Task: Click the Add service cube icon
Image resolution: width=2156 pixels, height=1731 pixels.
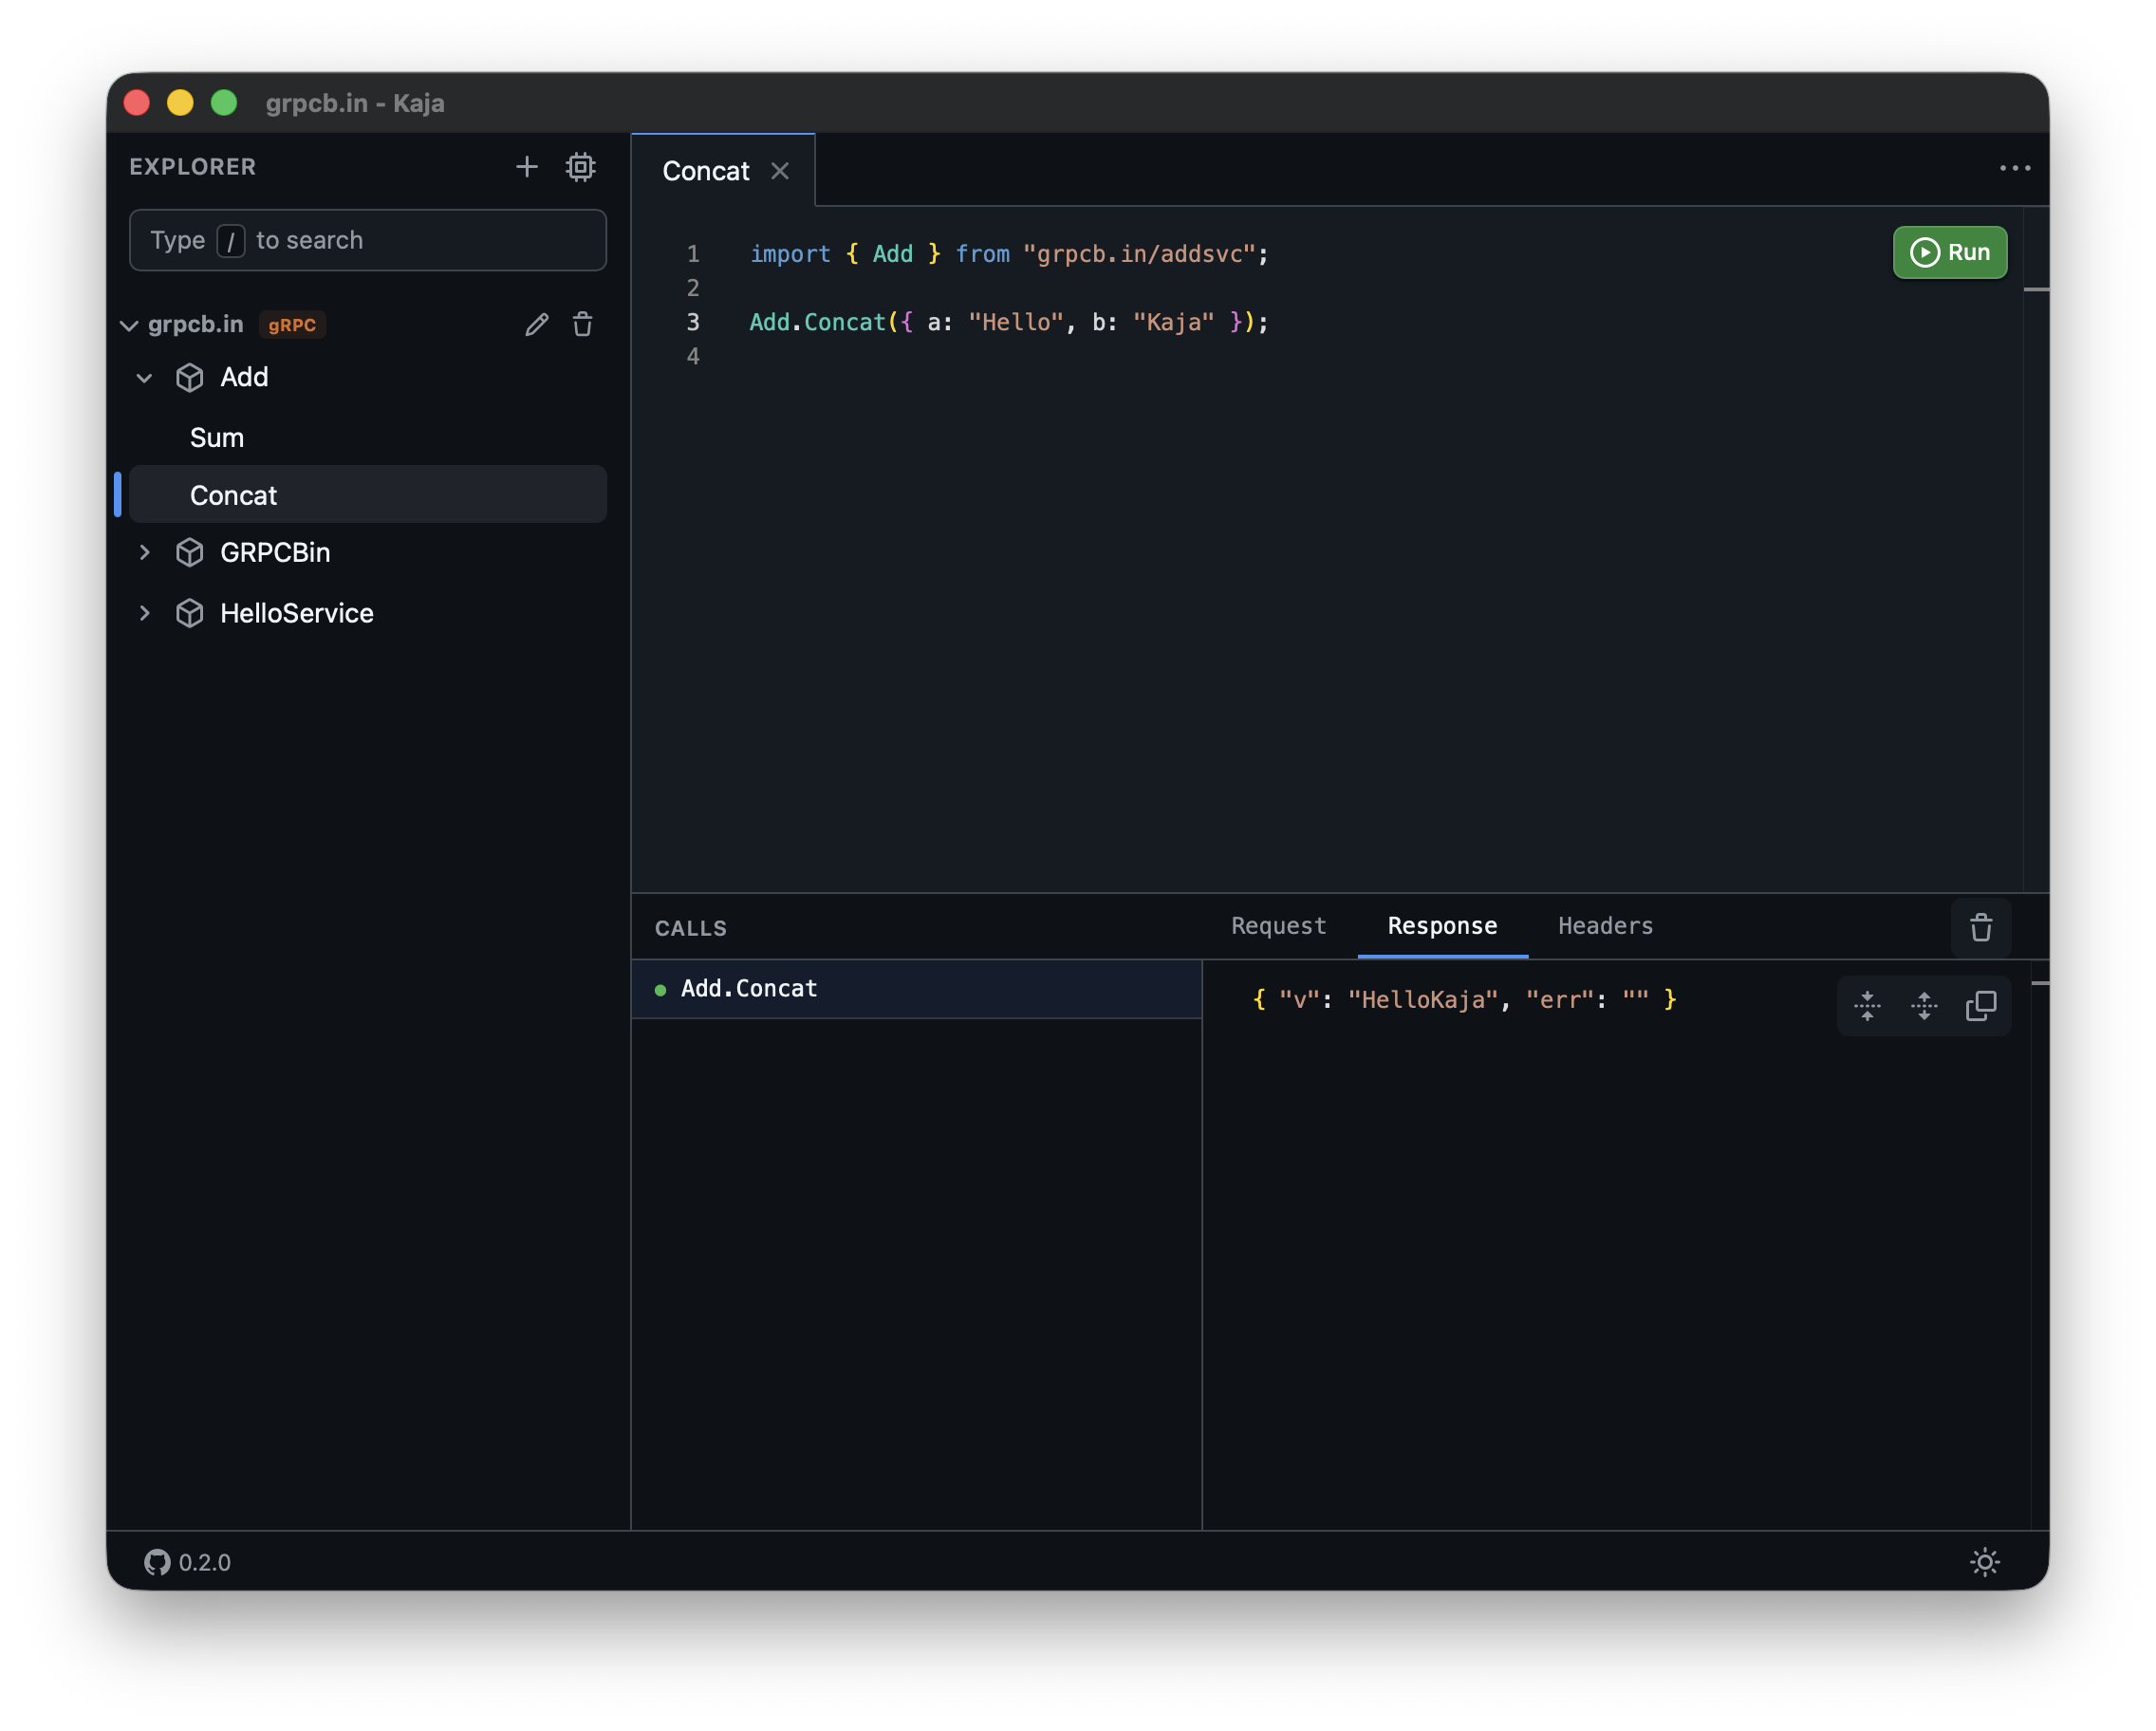Action: [190, 377]
